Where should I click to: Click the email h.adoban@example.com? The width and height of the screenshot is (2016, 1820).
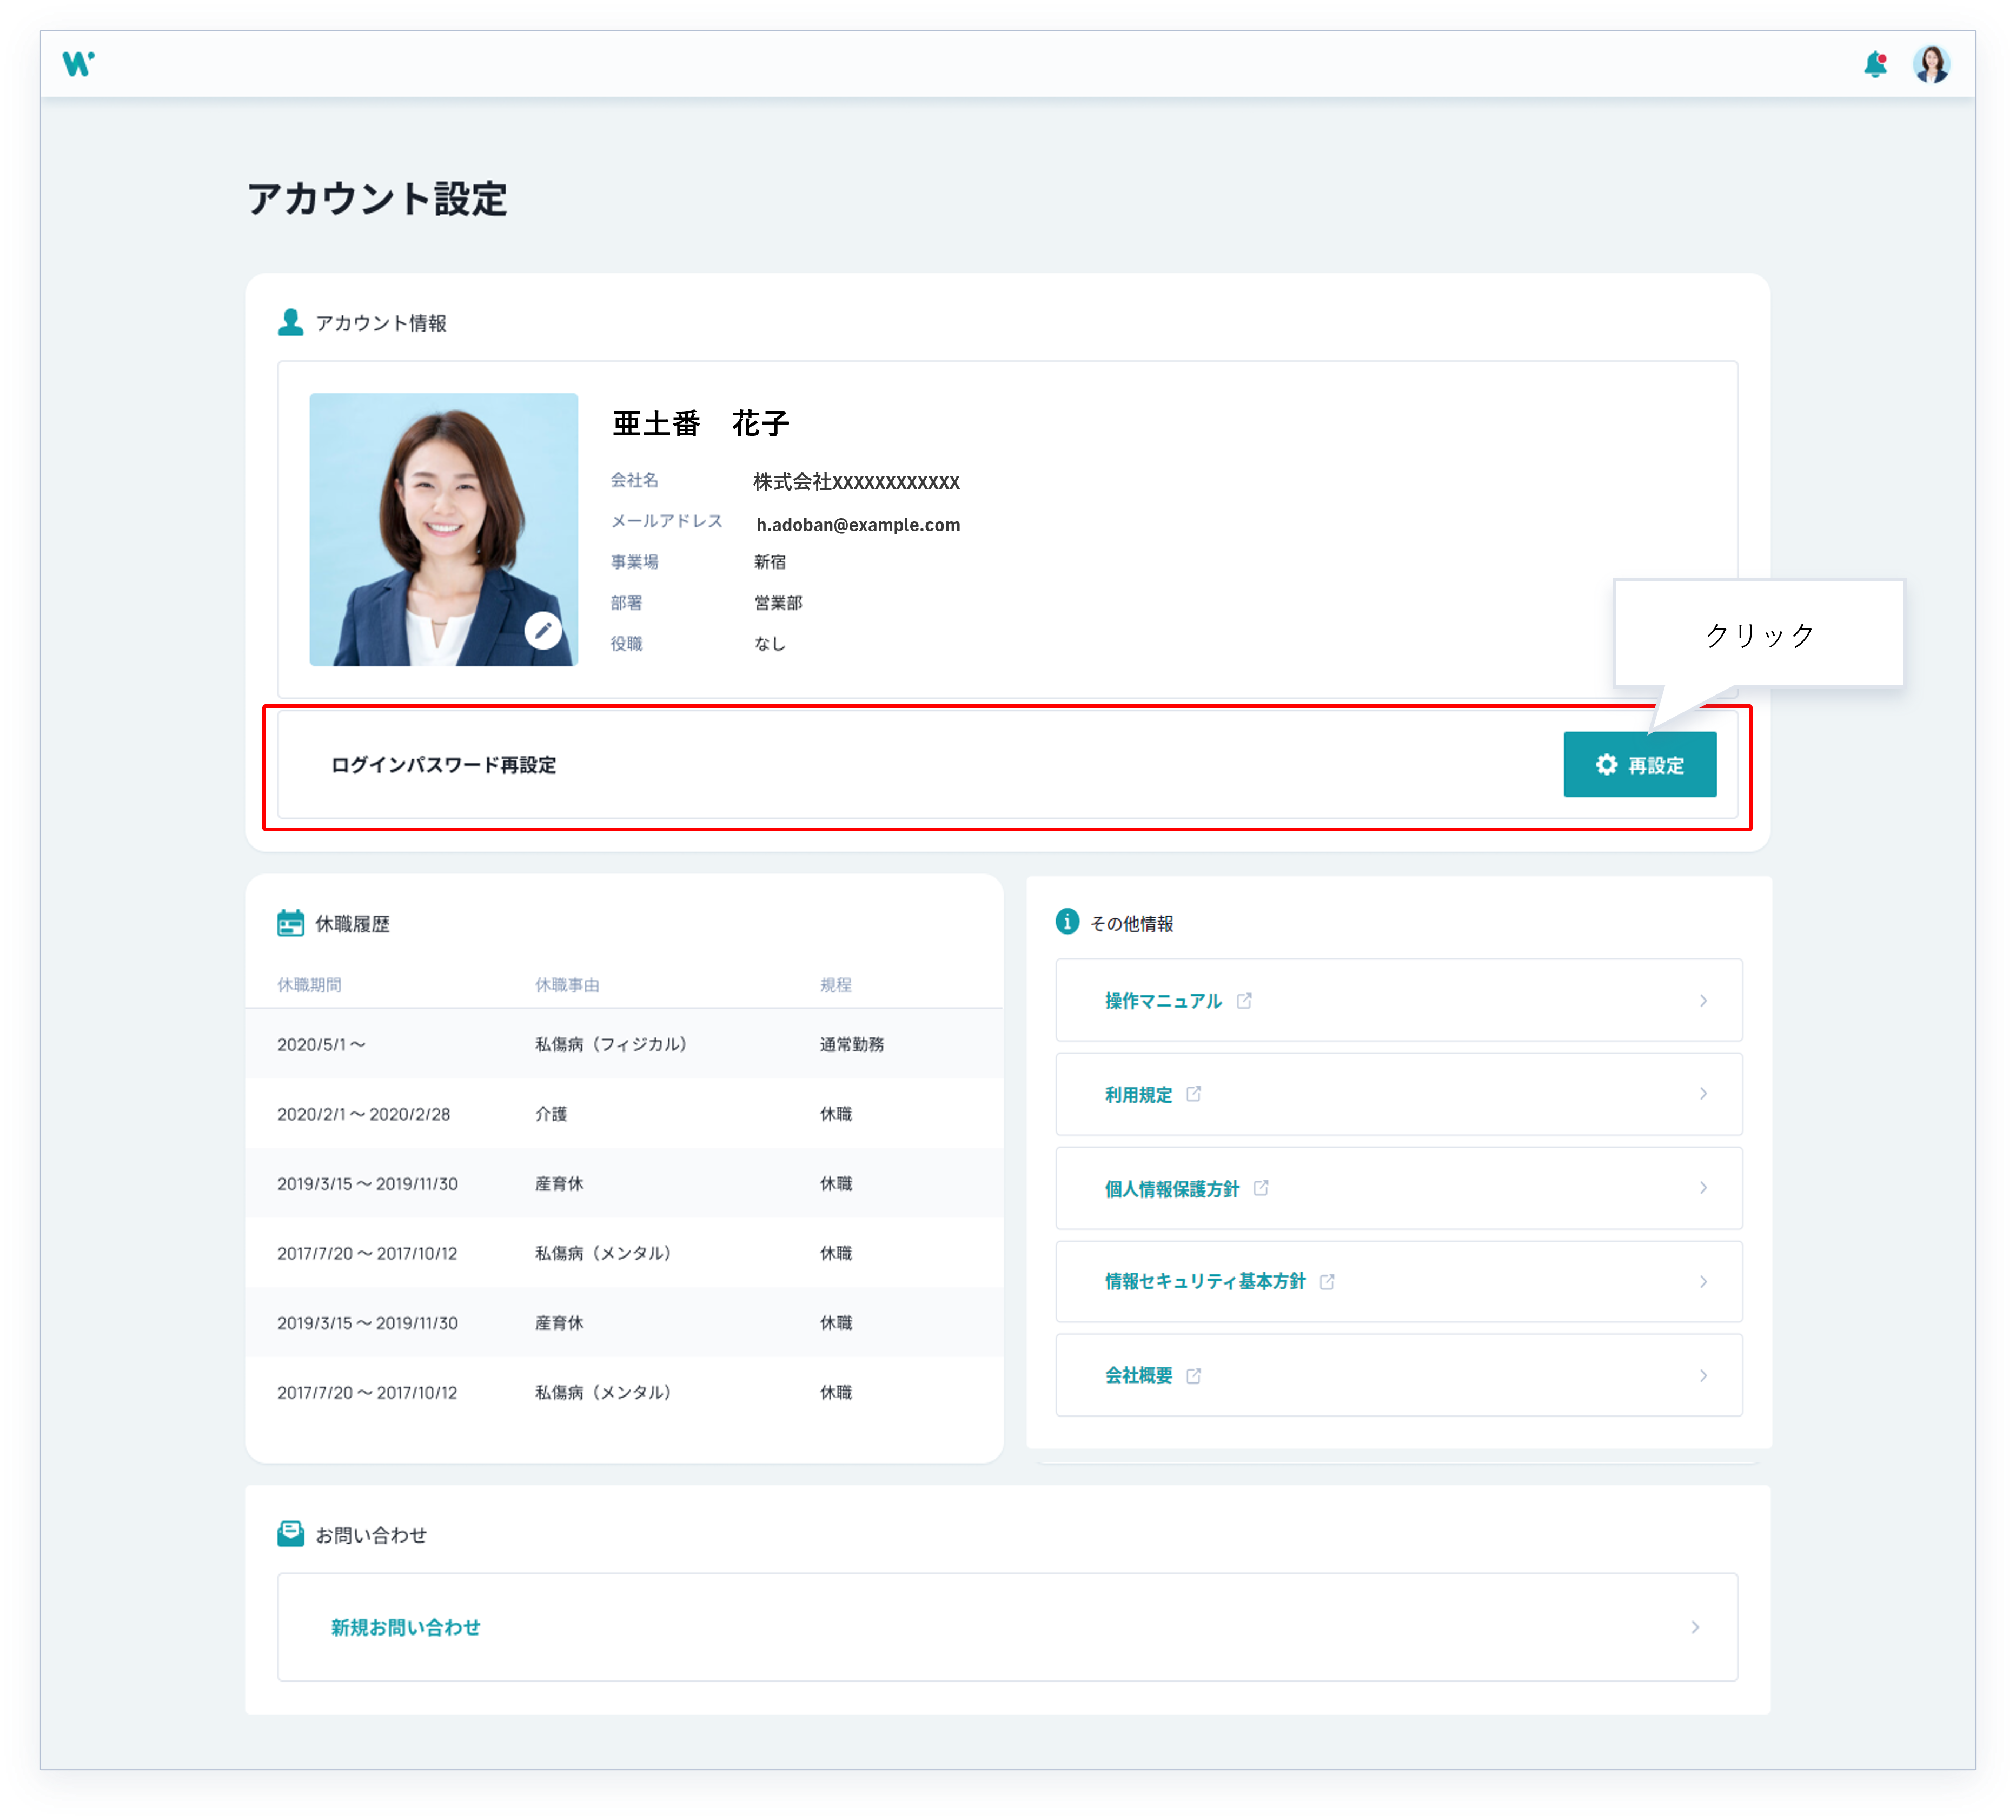click(x=858, y=525)
